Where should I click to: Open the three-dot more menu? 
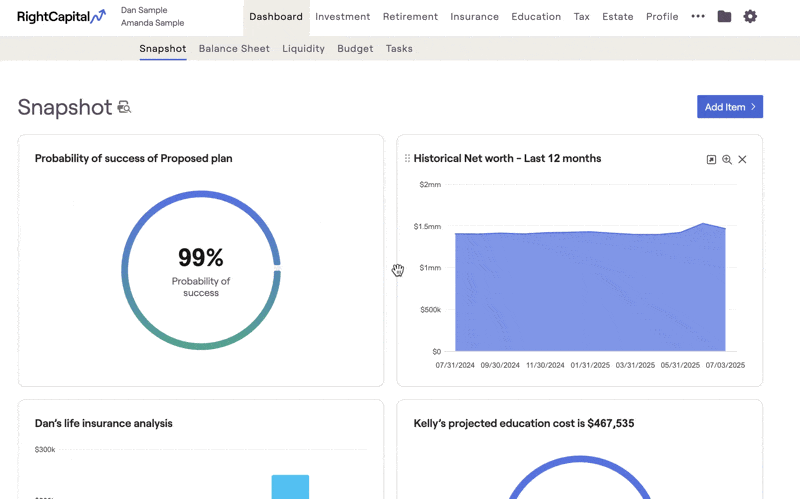point(698,16)
